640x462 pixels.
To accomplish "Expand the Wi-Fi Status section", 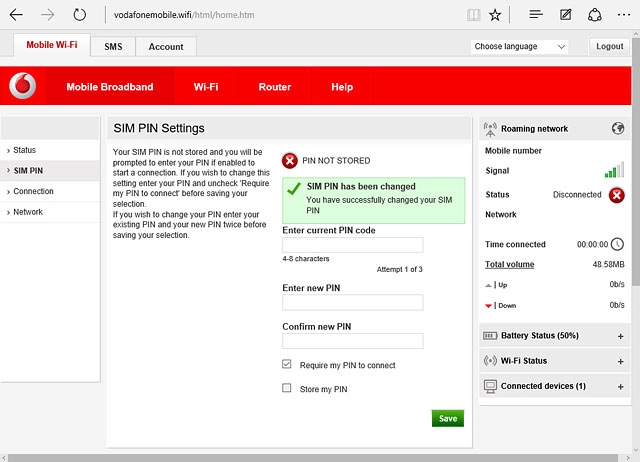I will pyautogui.click(x=620, y=361).
